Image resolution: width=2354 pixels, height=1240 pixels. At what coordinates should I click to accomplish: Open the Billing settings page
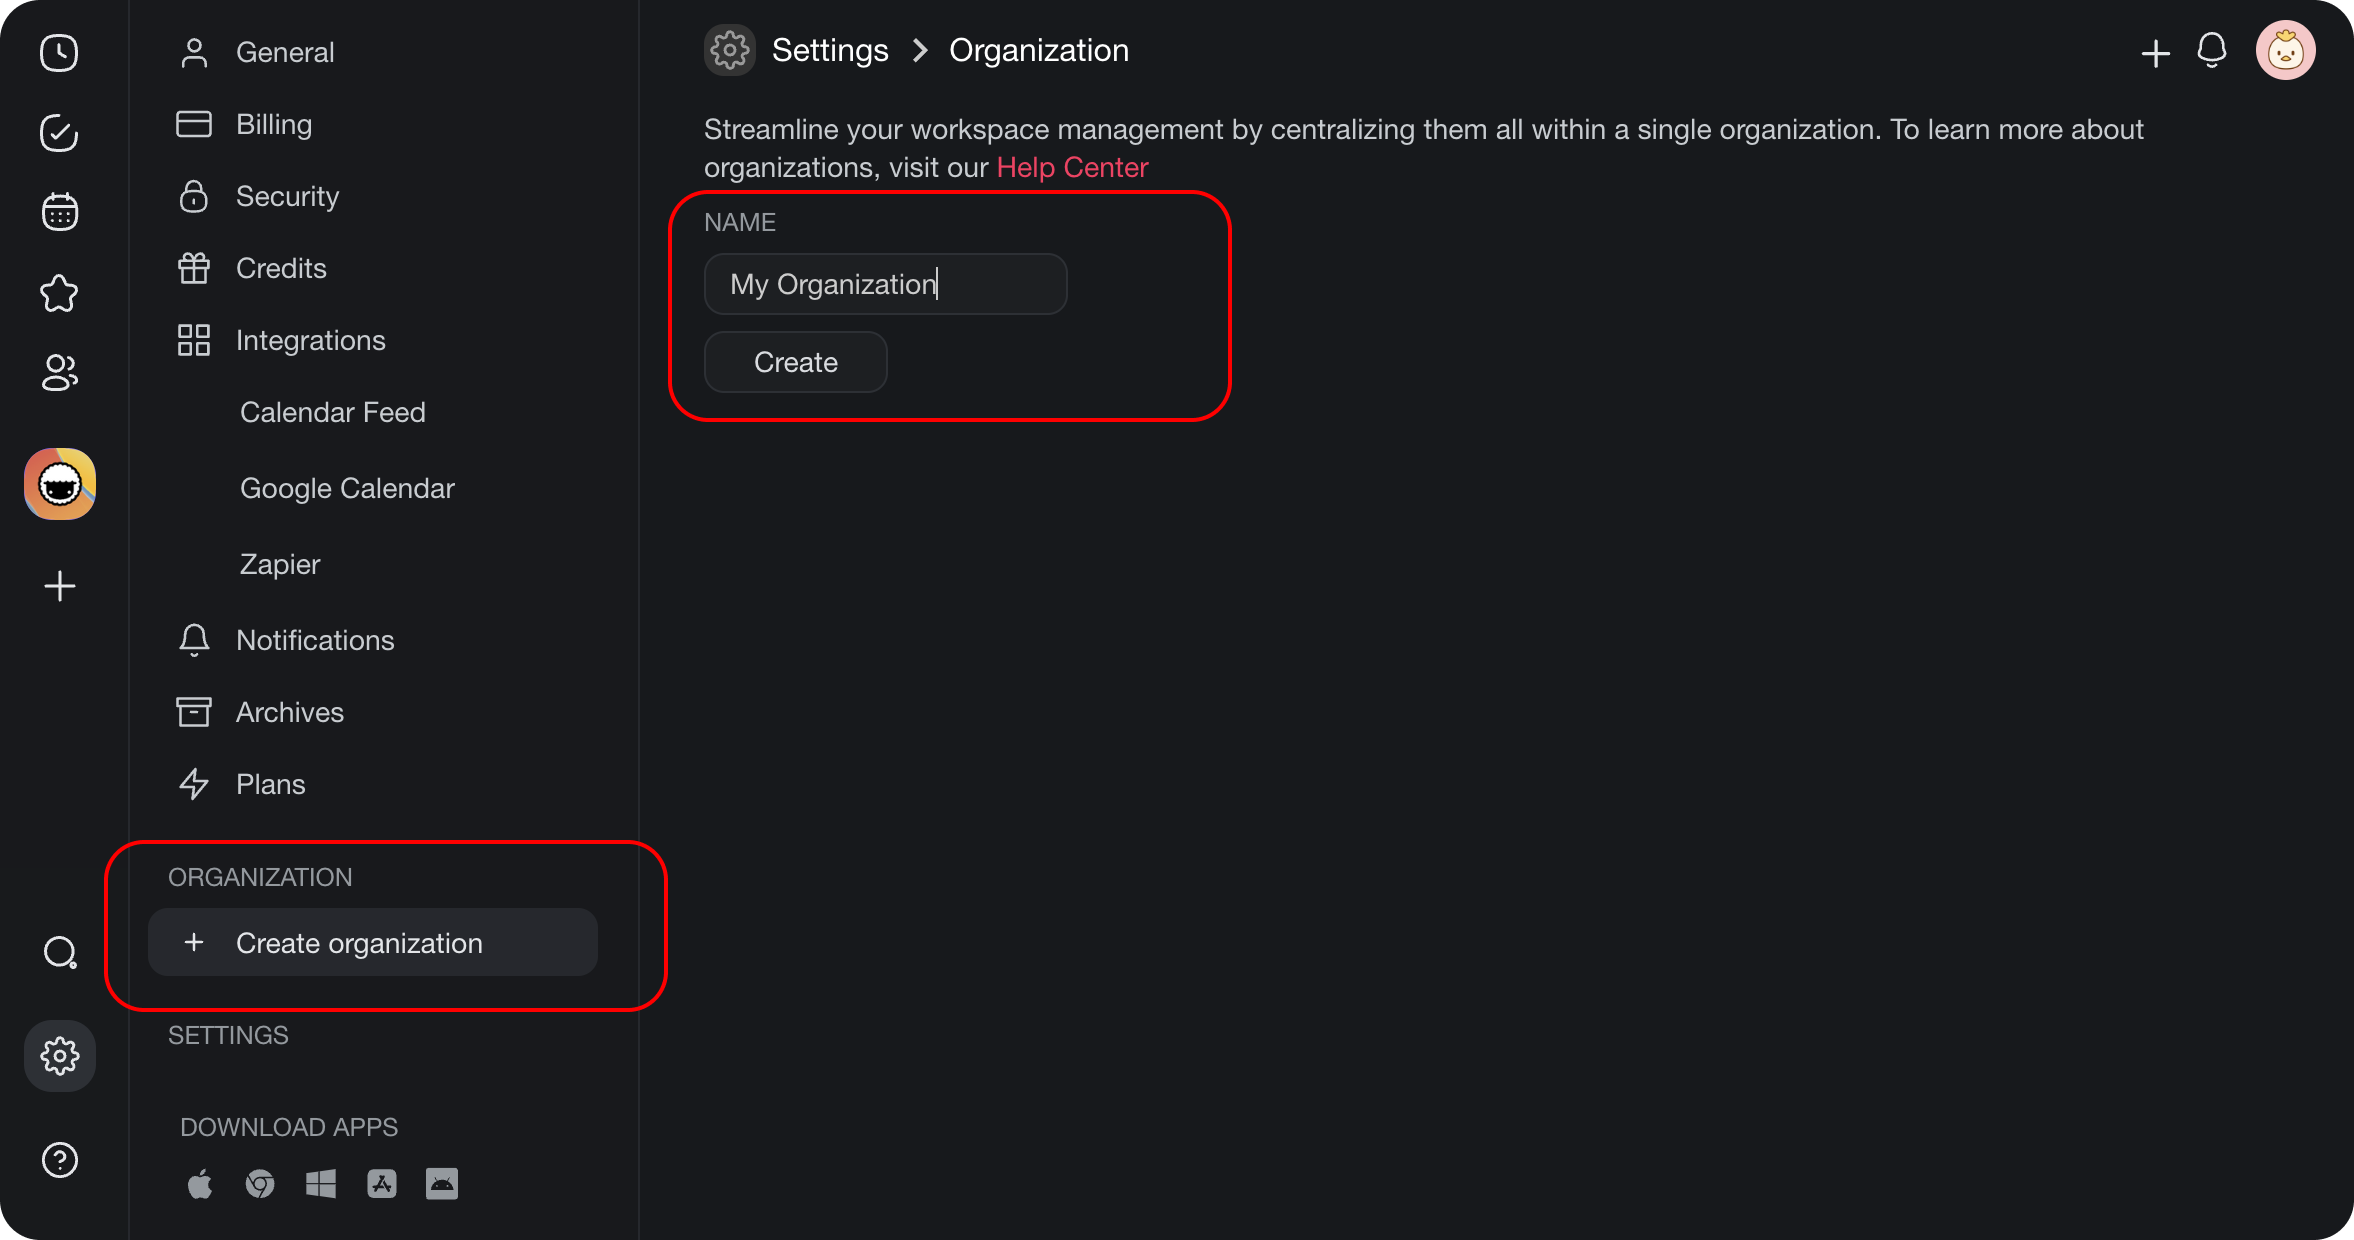click(x=273, y=124)
